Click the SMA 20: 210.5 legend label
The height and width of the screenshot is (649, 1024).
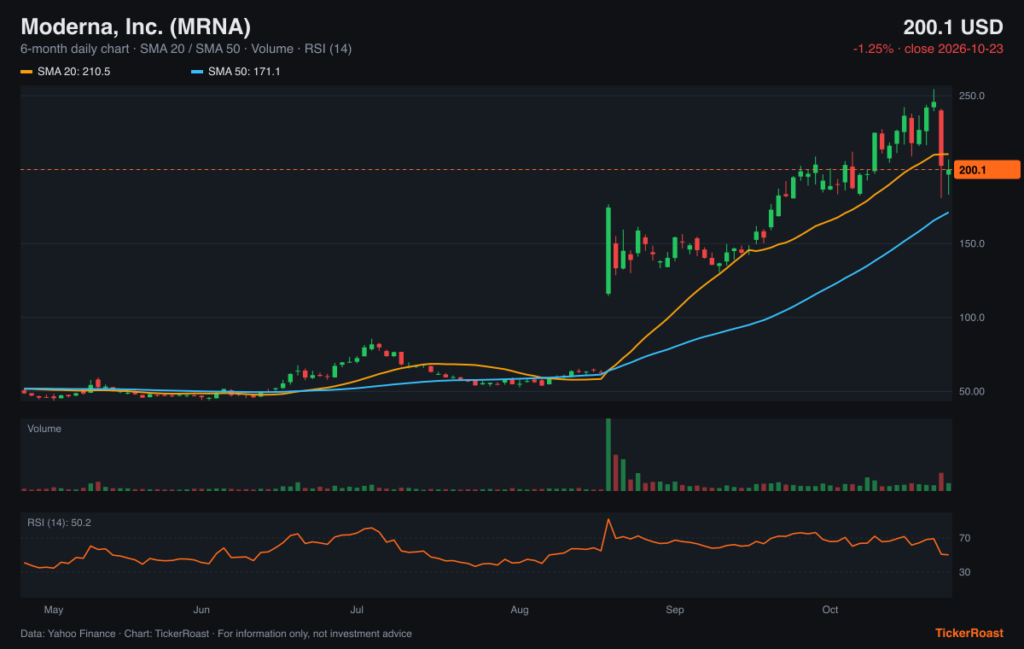[74, 72]
